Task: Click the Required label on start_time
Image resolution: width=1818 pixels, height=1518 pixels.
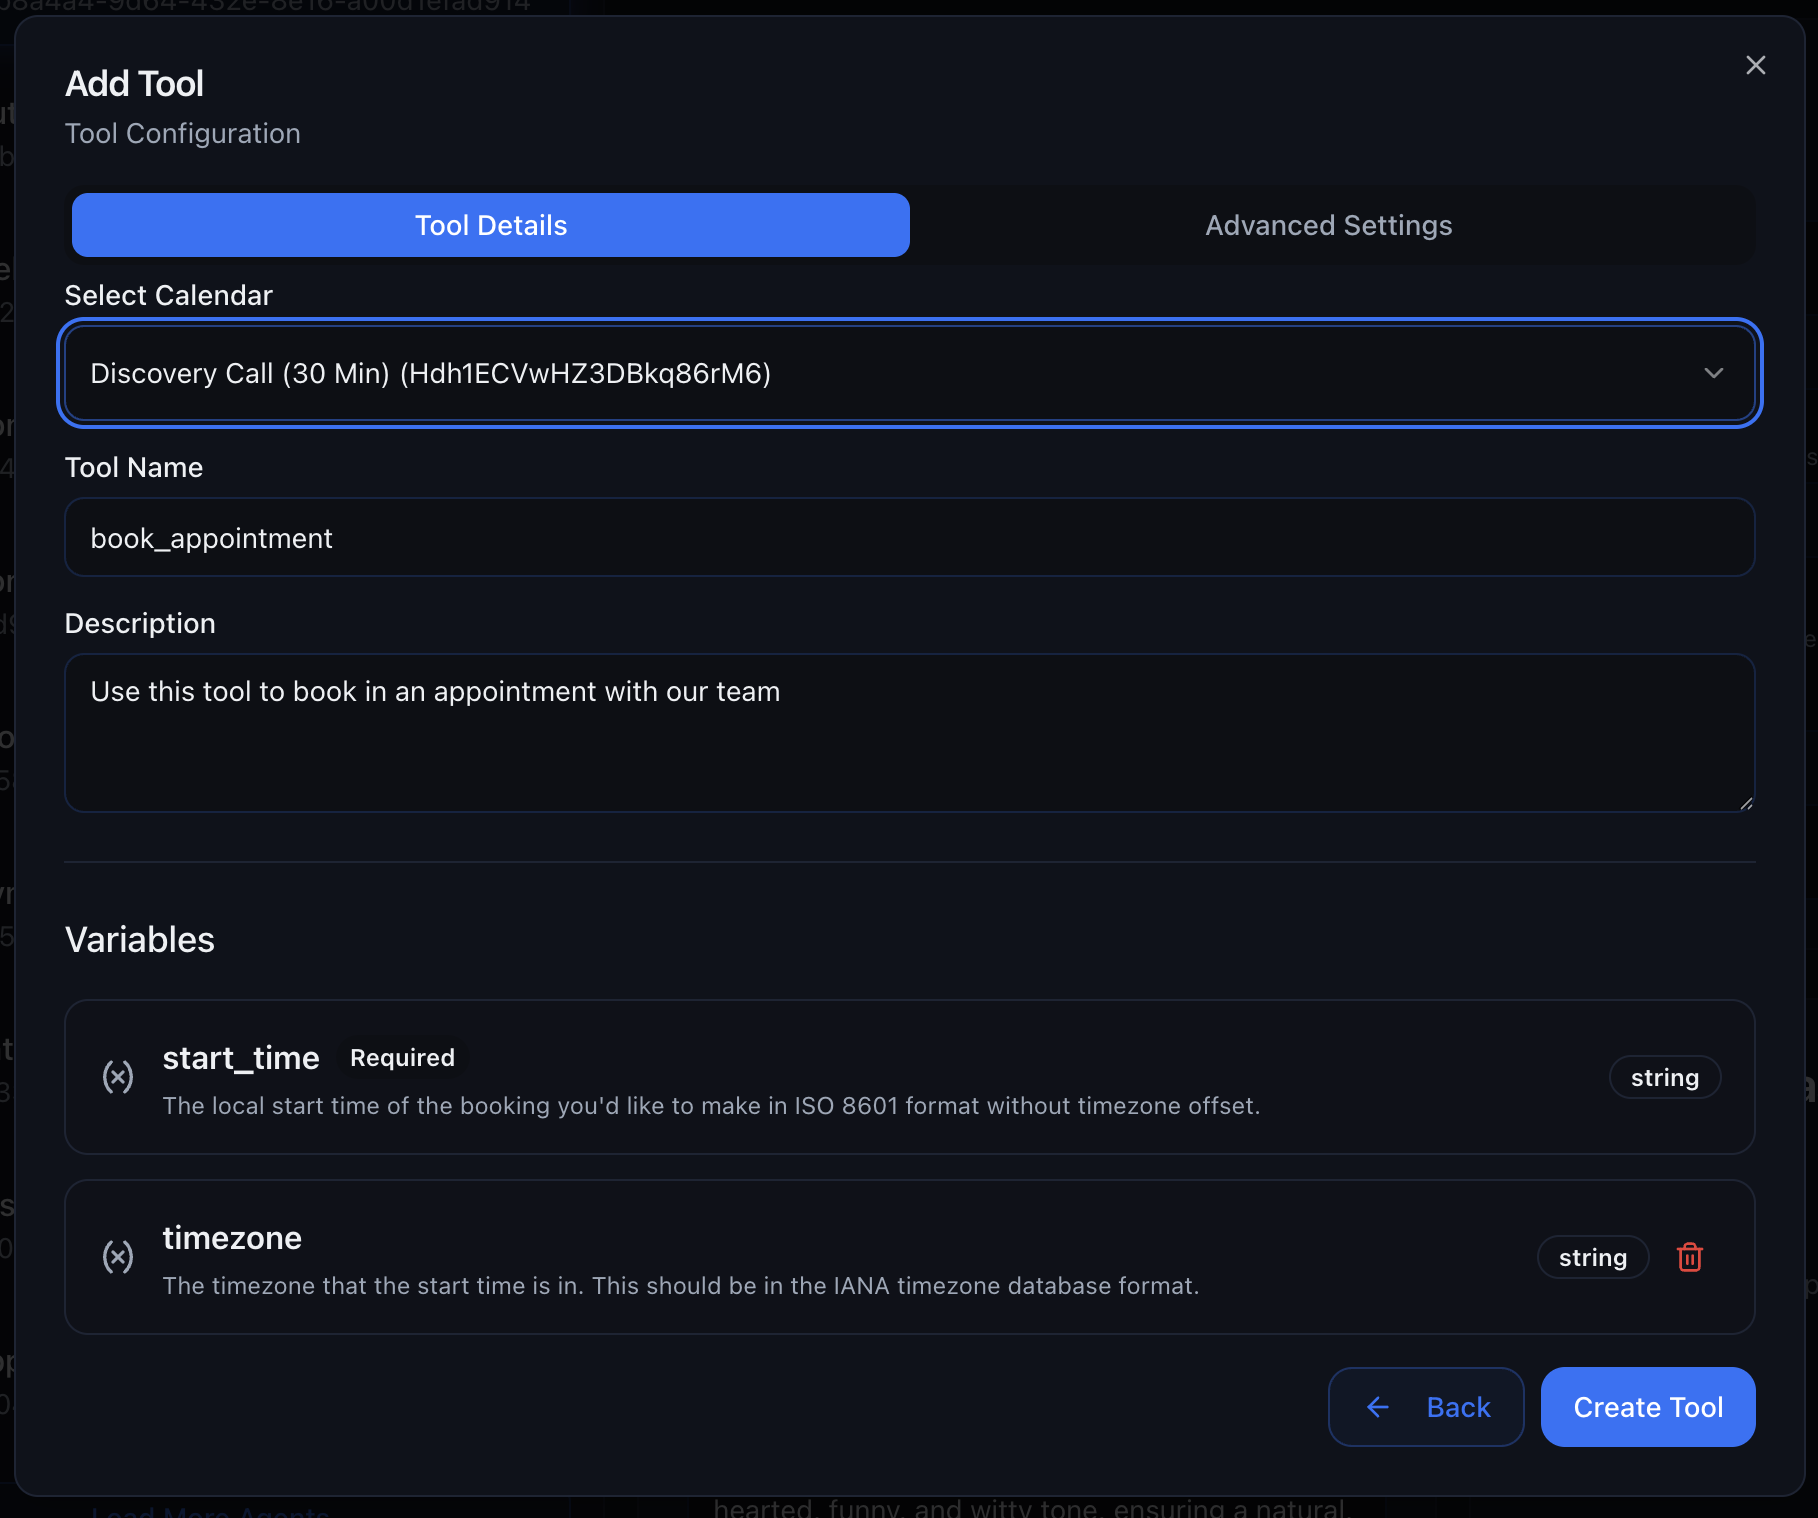Action: pyautogui.click(x=402, y=1057)
